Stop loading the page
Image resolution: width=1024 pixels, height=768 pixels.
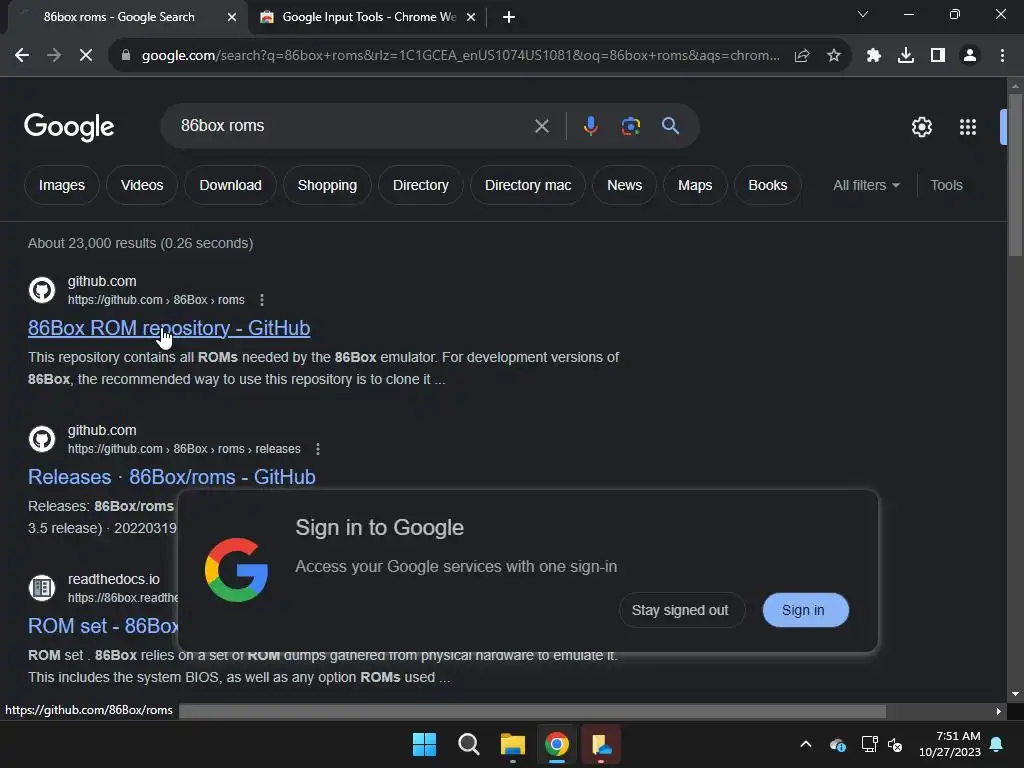click(86, 56)
